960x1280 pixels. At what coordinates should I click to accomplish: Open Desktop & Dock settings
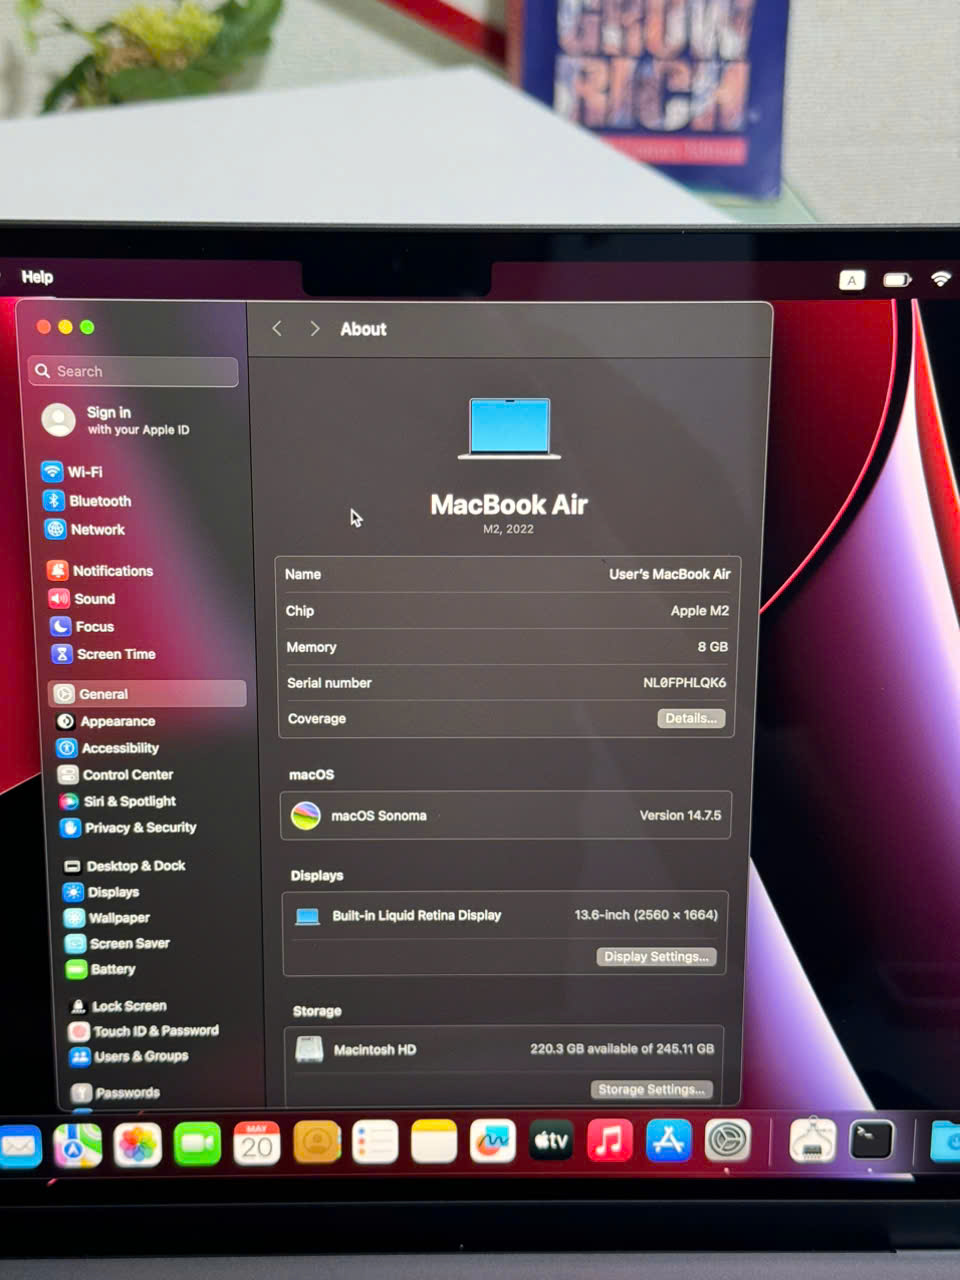tap(124, 865)
